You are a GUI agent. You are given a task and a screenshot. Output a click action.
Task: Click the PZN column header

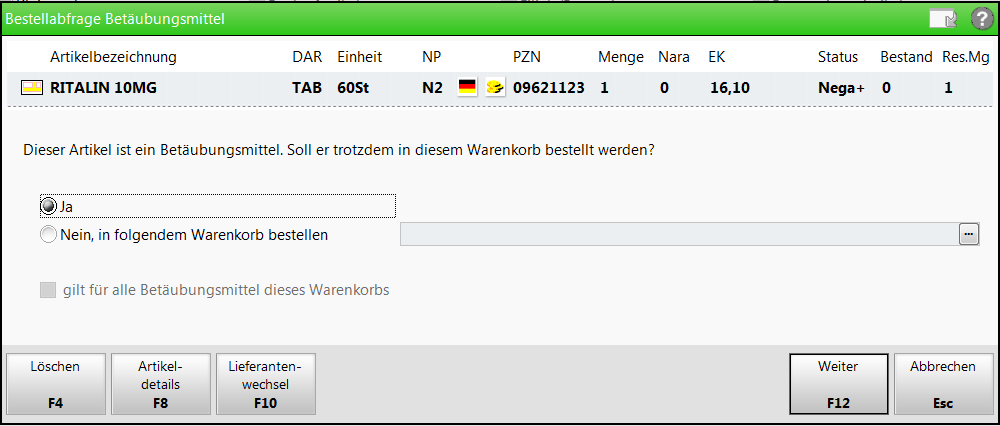[x=527, y=57]
